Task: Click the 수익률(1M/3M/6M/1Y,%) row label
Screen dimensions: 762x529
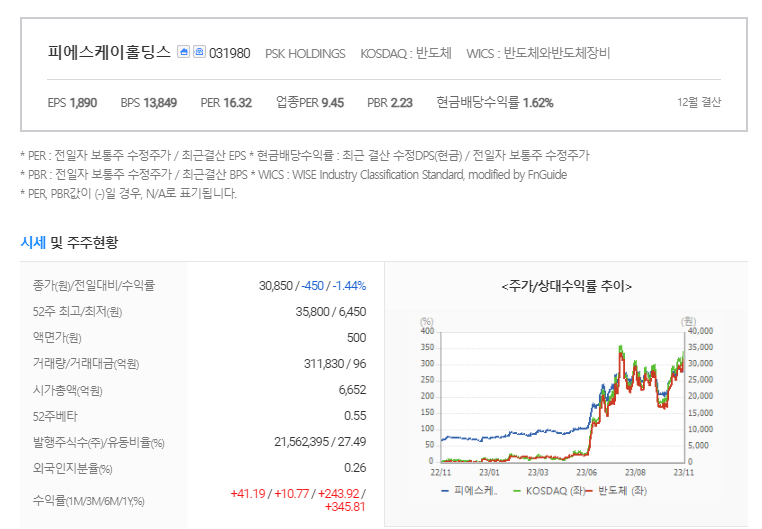Action: 88,501
